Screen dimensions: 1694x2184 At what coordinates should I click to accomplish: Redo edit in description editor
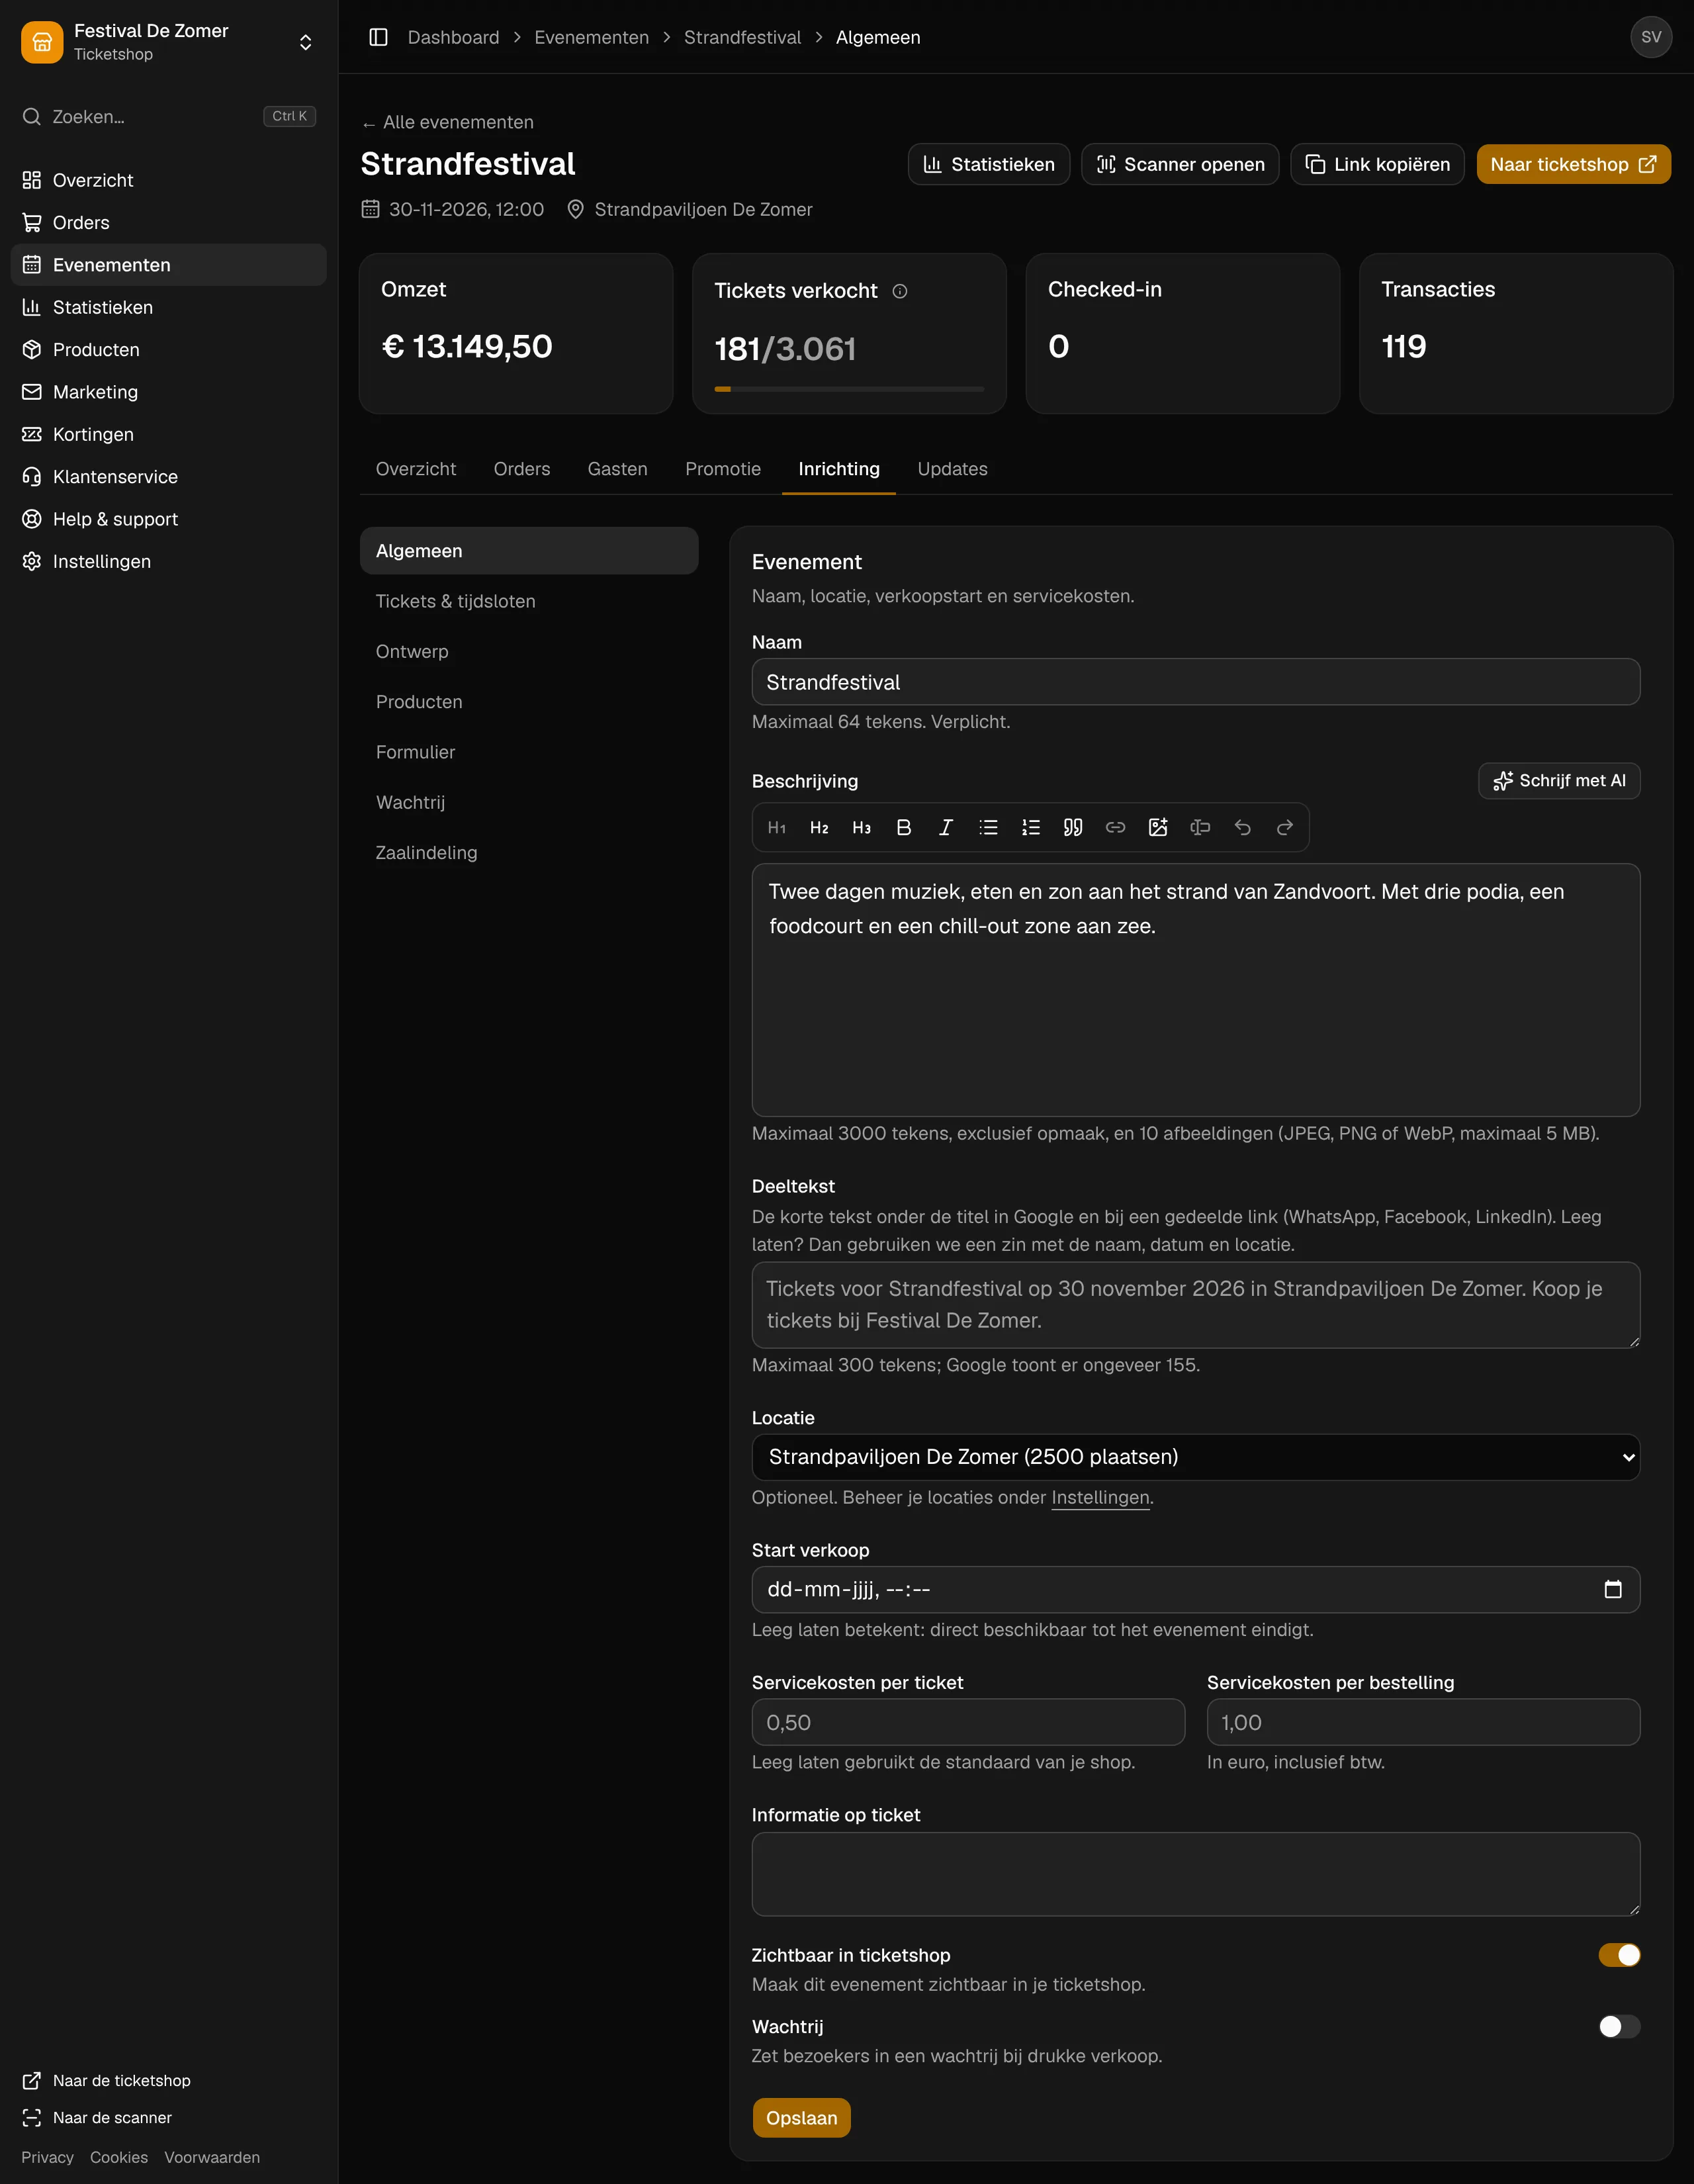[x=1285, y=827]
